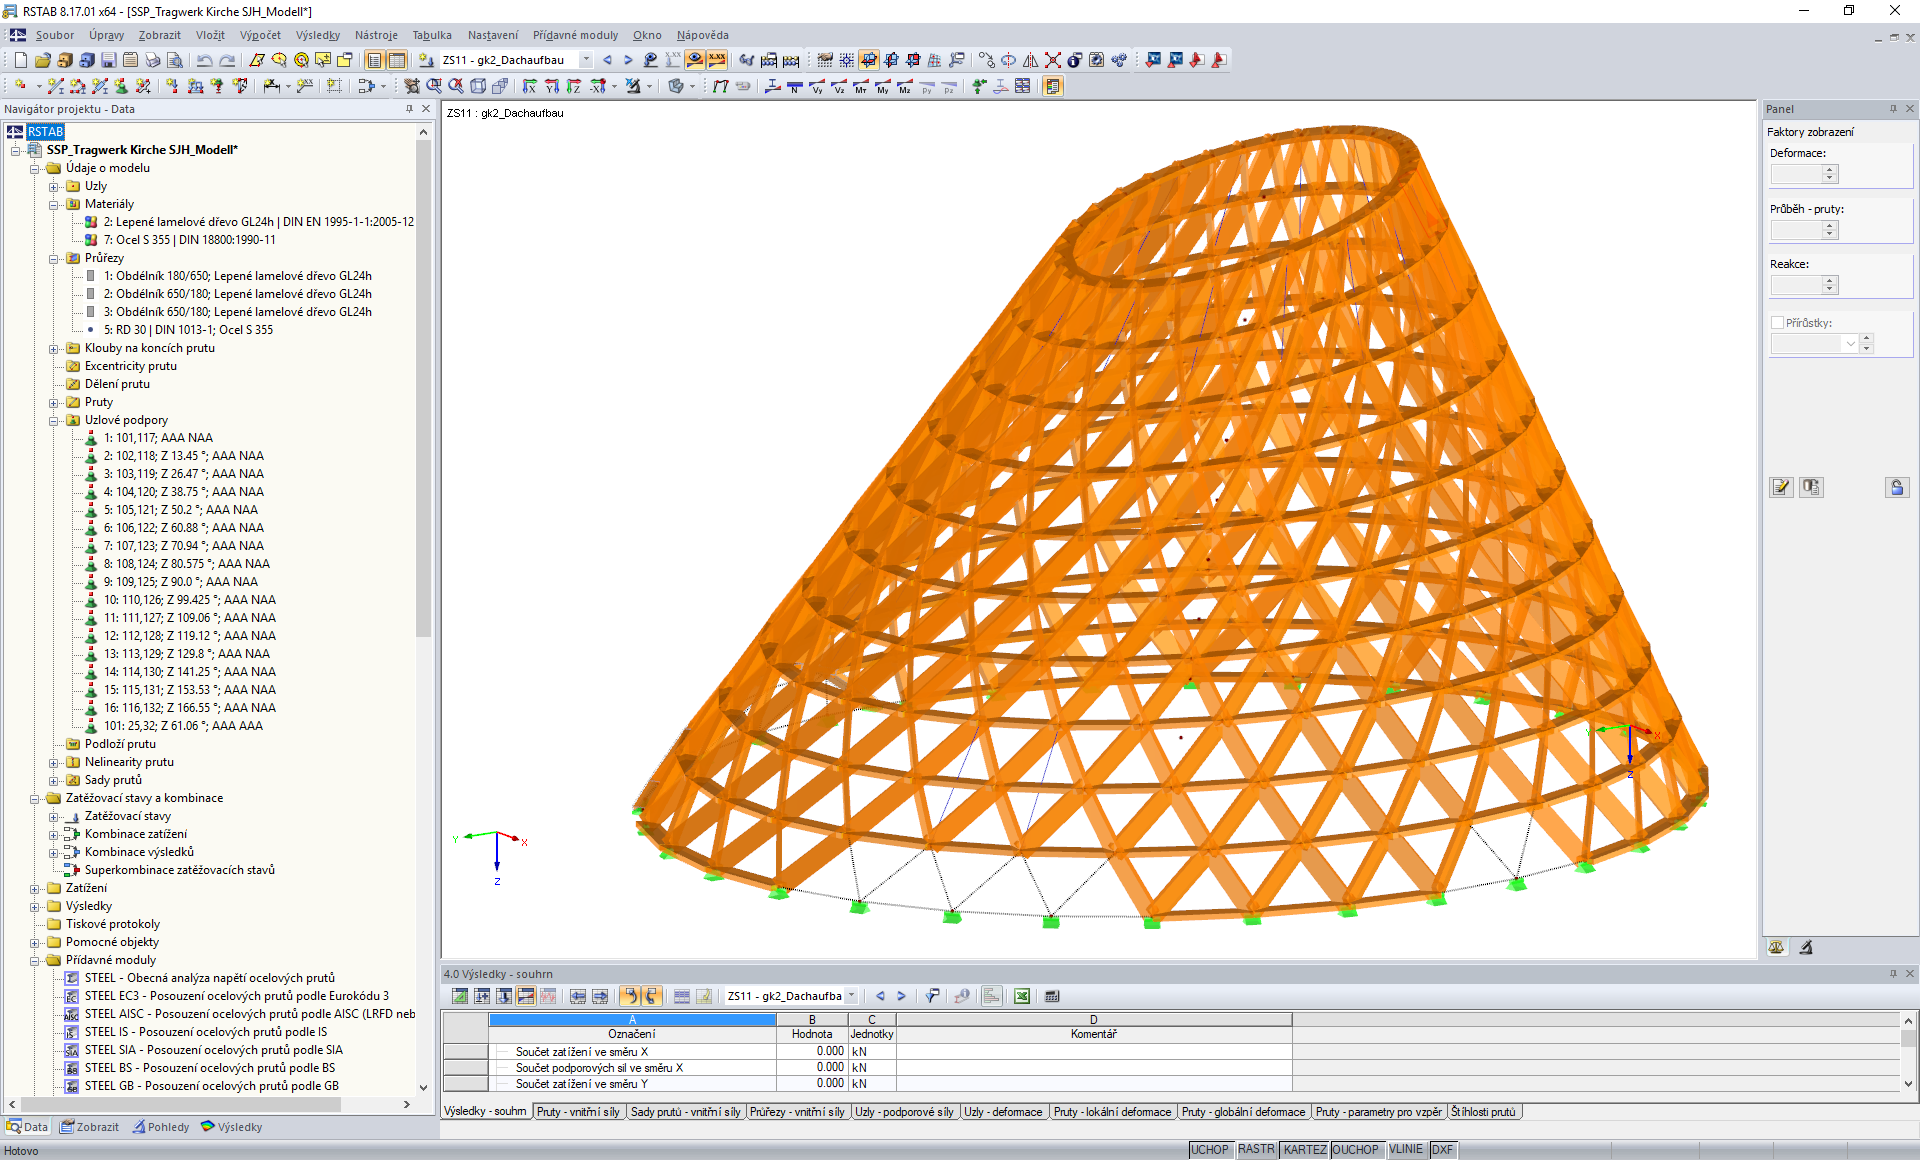Click the Save file toolbar icon

tap(109, 60)
